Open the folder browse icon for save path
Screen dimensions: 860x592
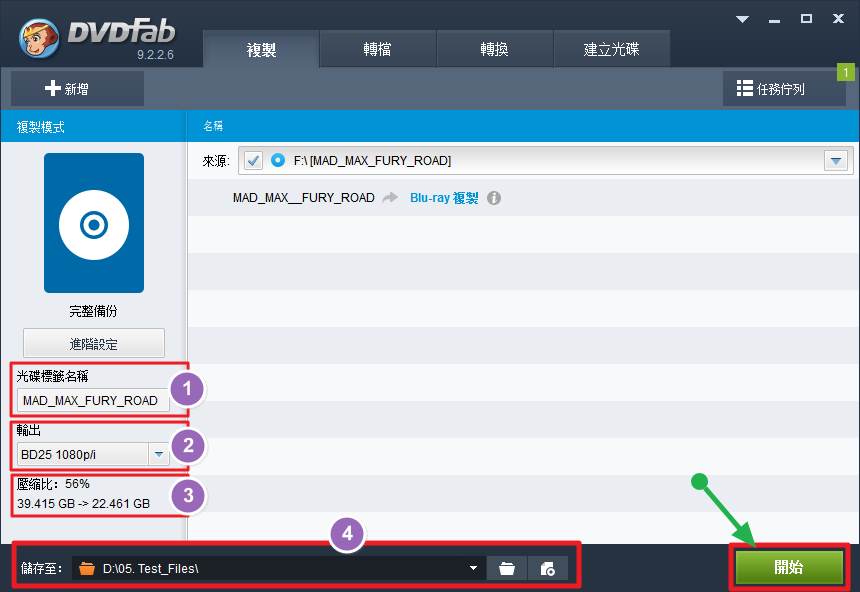click(x=507, y=568)
